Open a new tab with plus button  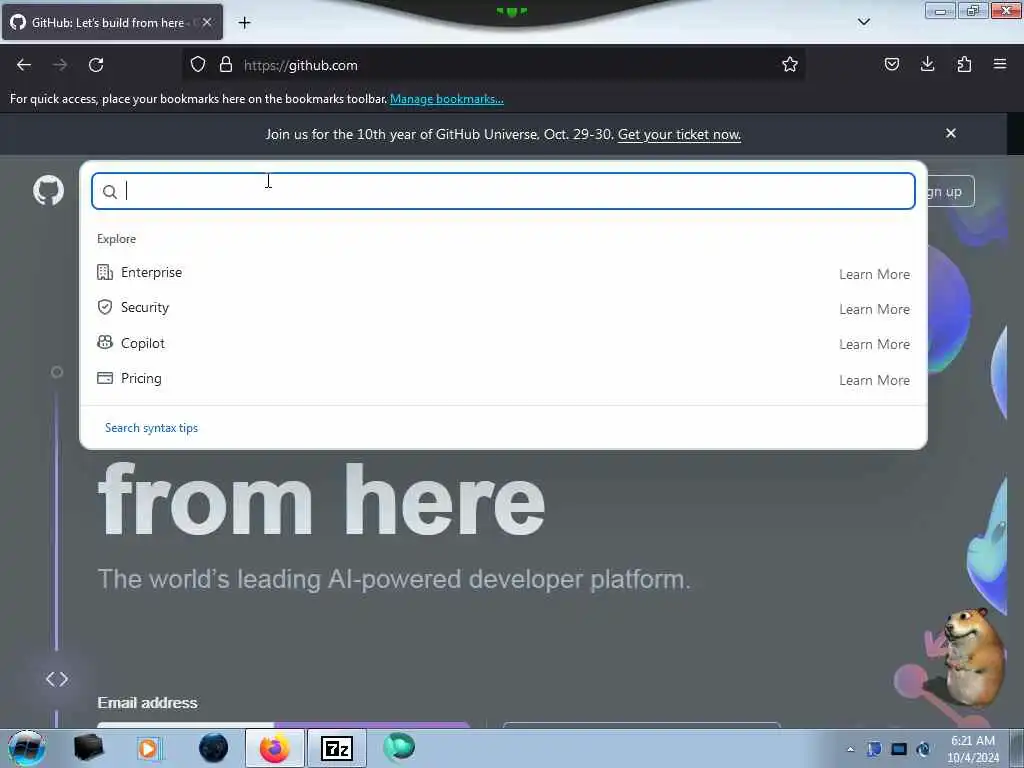244,23
